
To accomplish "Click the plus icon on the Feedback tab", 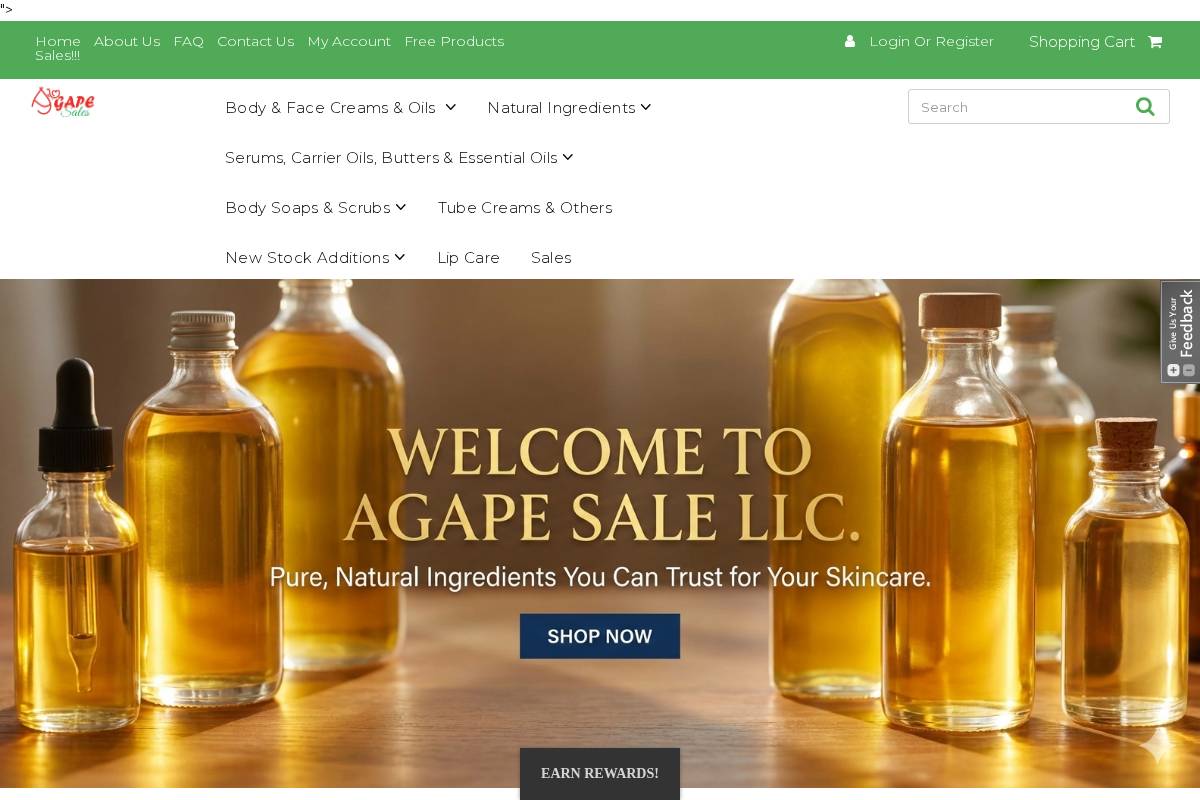I will pos(1172,370).
